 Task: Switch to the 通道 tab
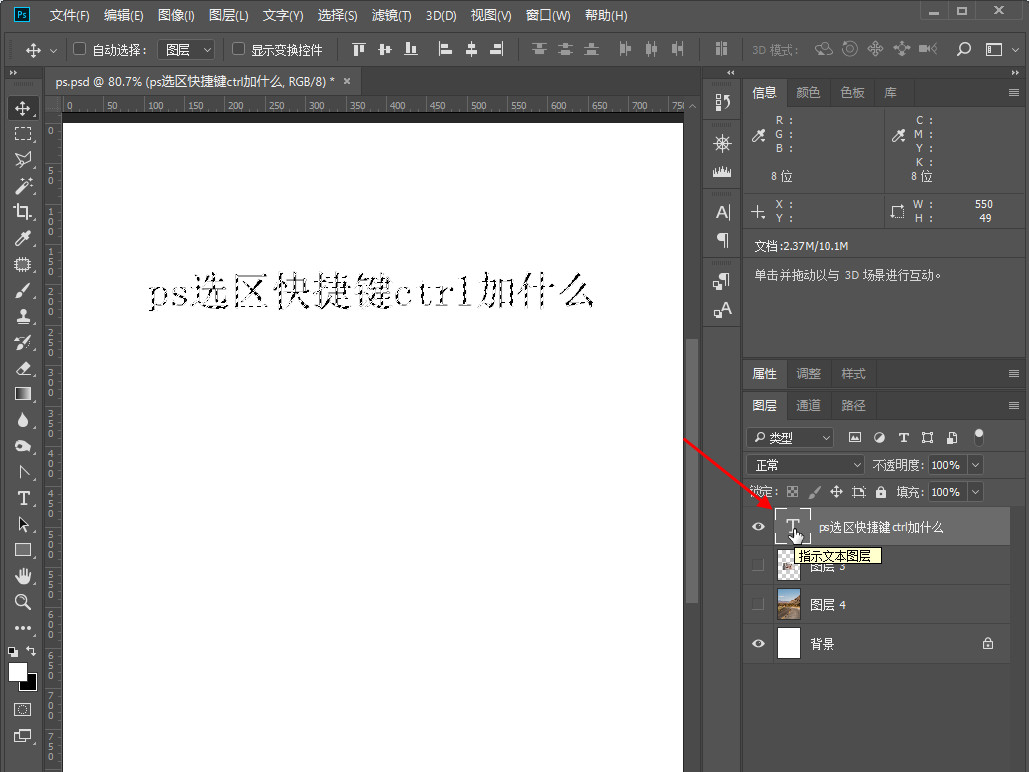click(x=808, y=405)
